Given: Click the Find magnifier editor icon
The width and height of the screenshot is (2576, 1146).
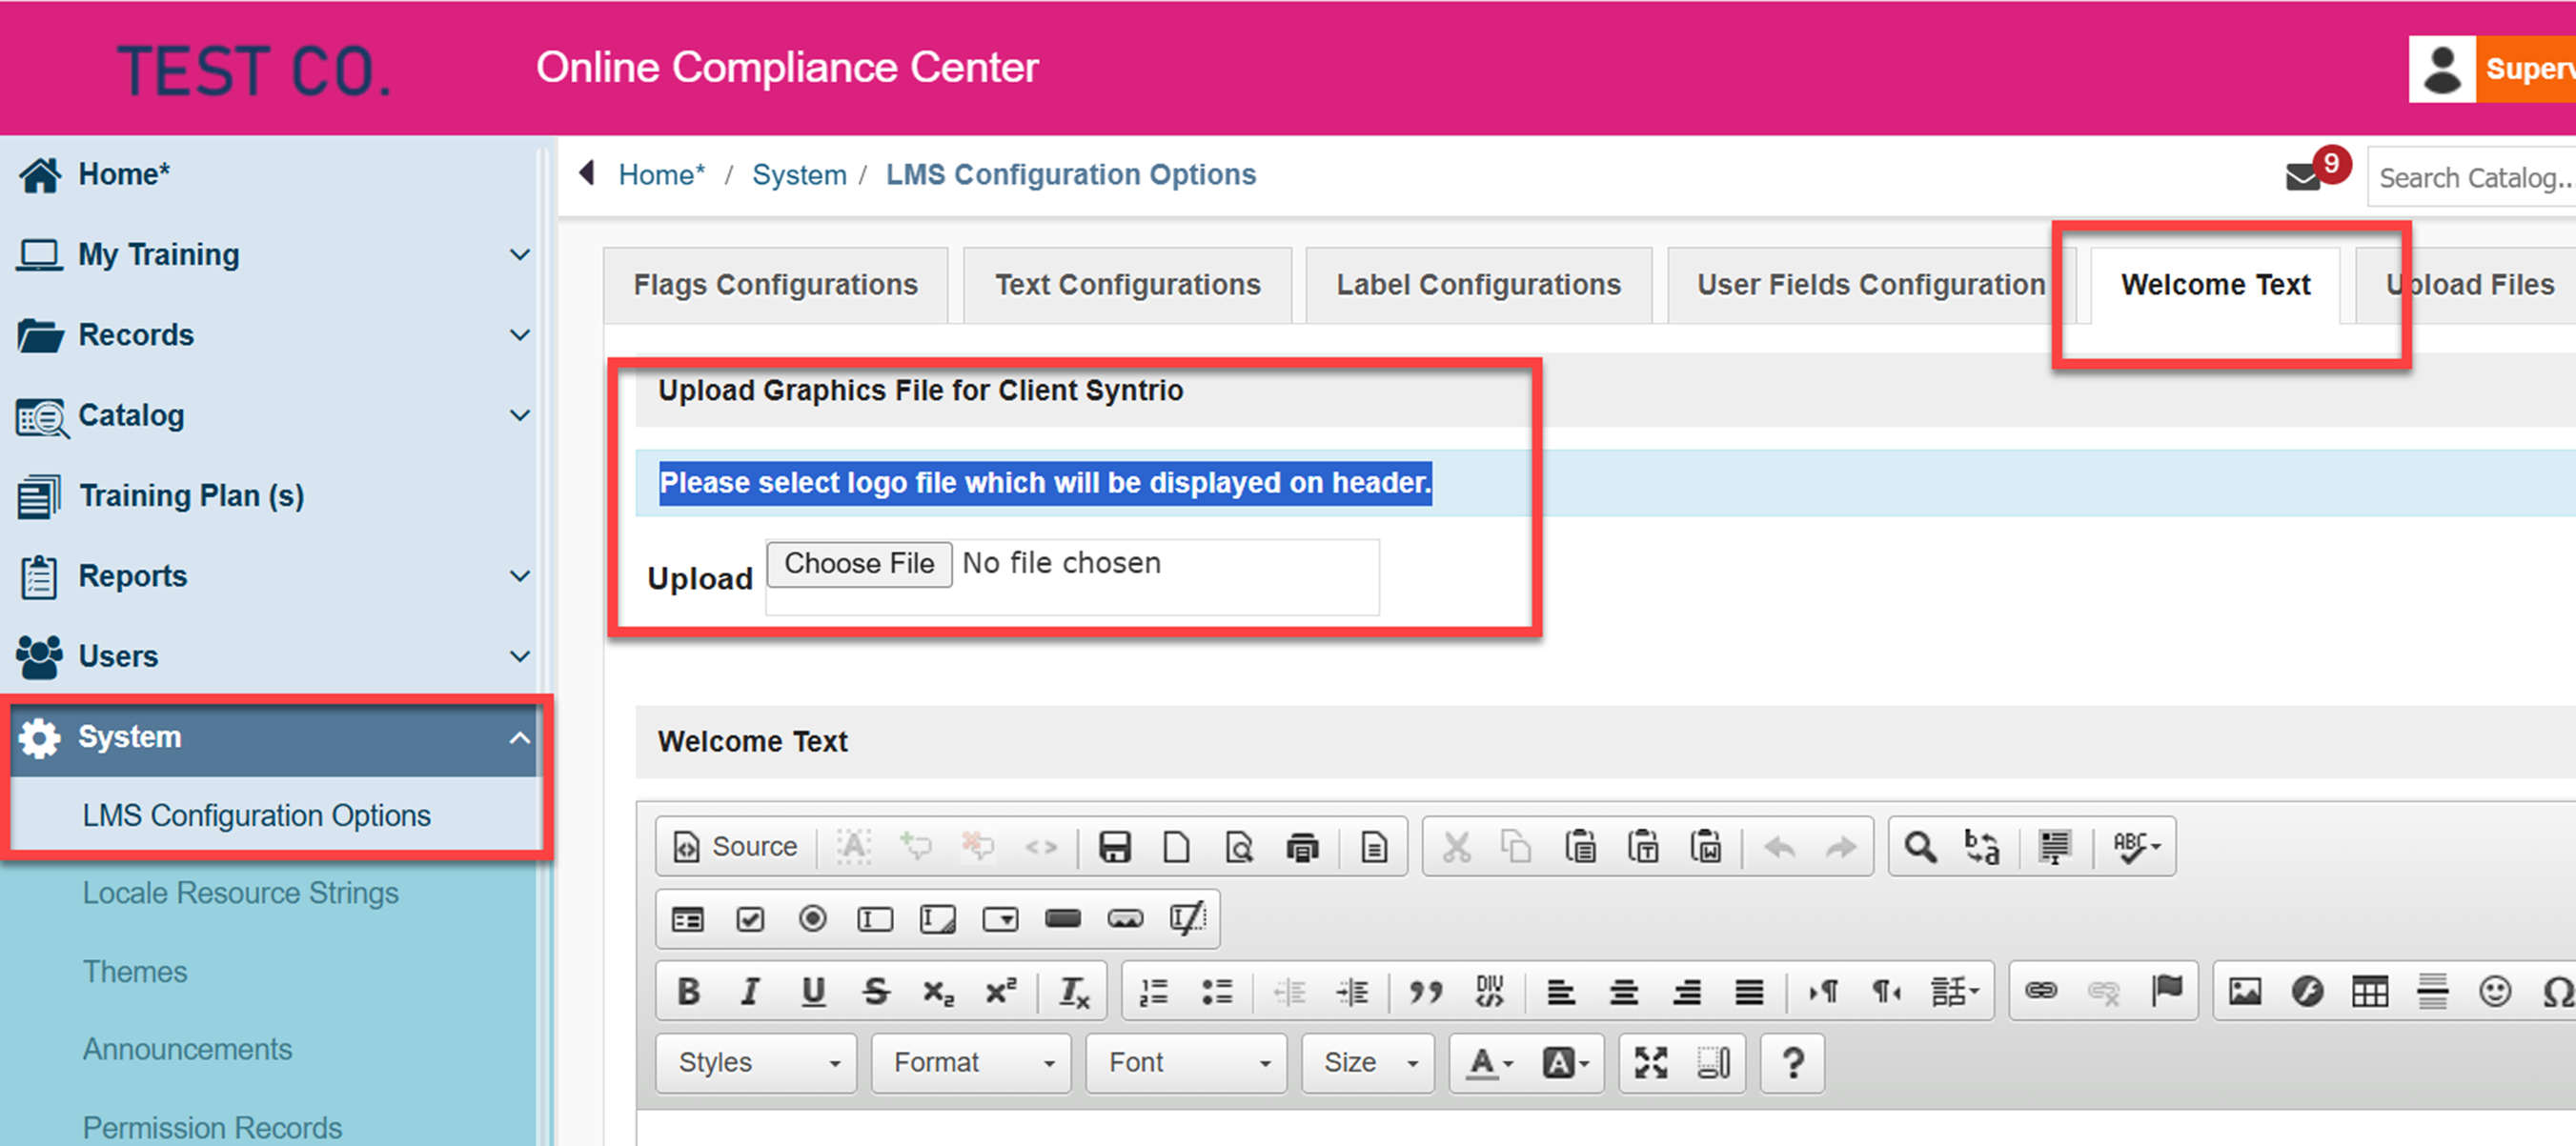Looking at the screenshot, I should (1919, 847).
